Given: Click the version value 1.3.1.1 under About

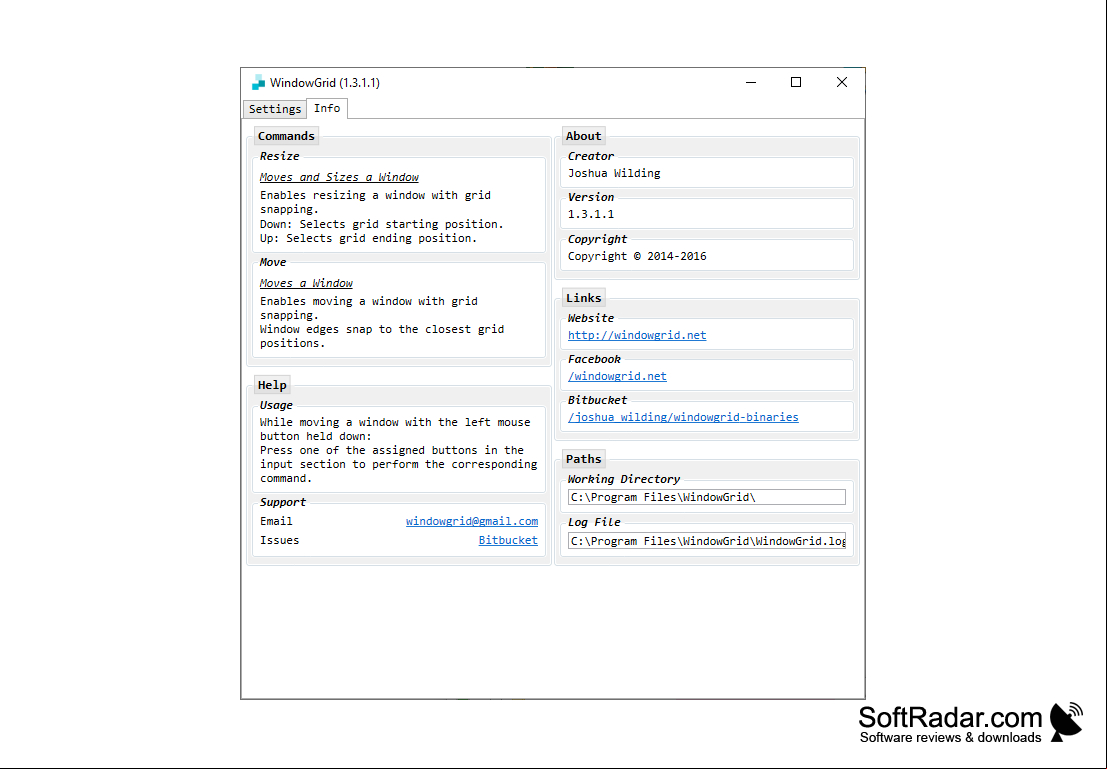Looking at the screenshot, I should (591, 214).
